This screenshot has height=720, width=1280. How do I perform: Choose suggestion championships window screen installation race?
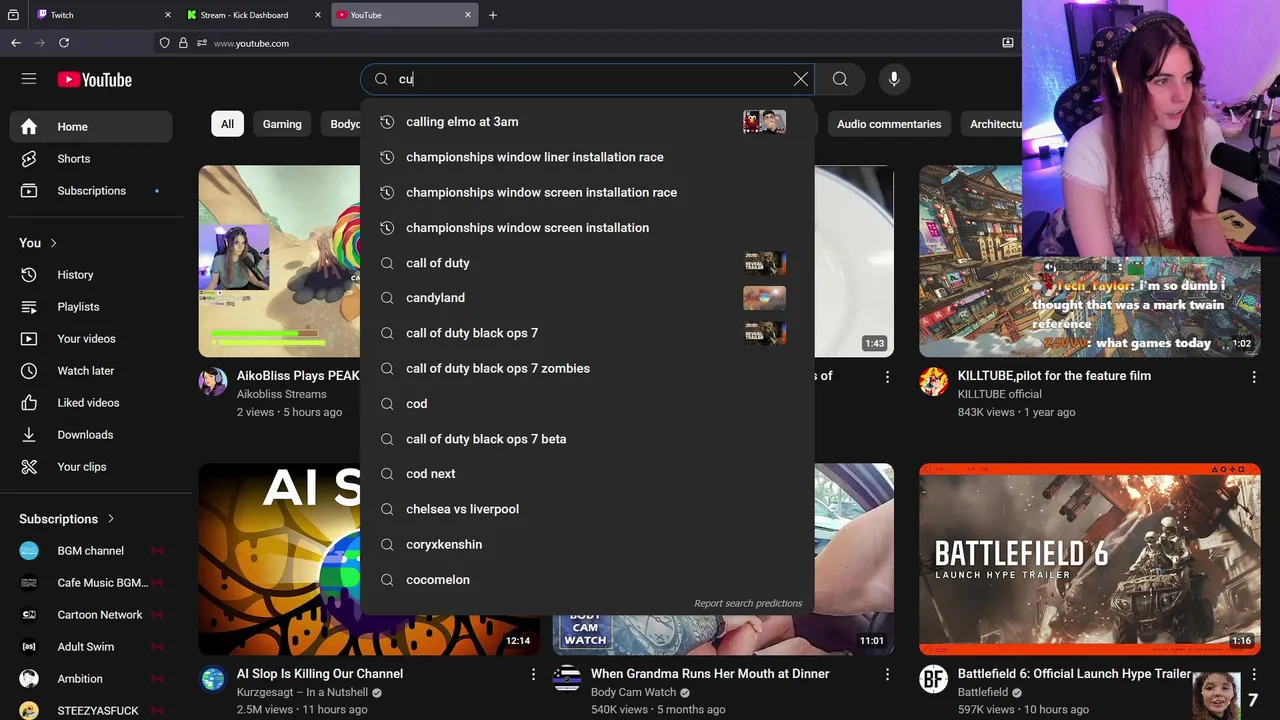[x=587, y=192]
